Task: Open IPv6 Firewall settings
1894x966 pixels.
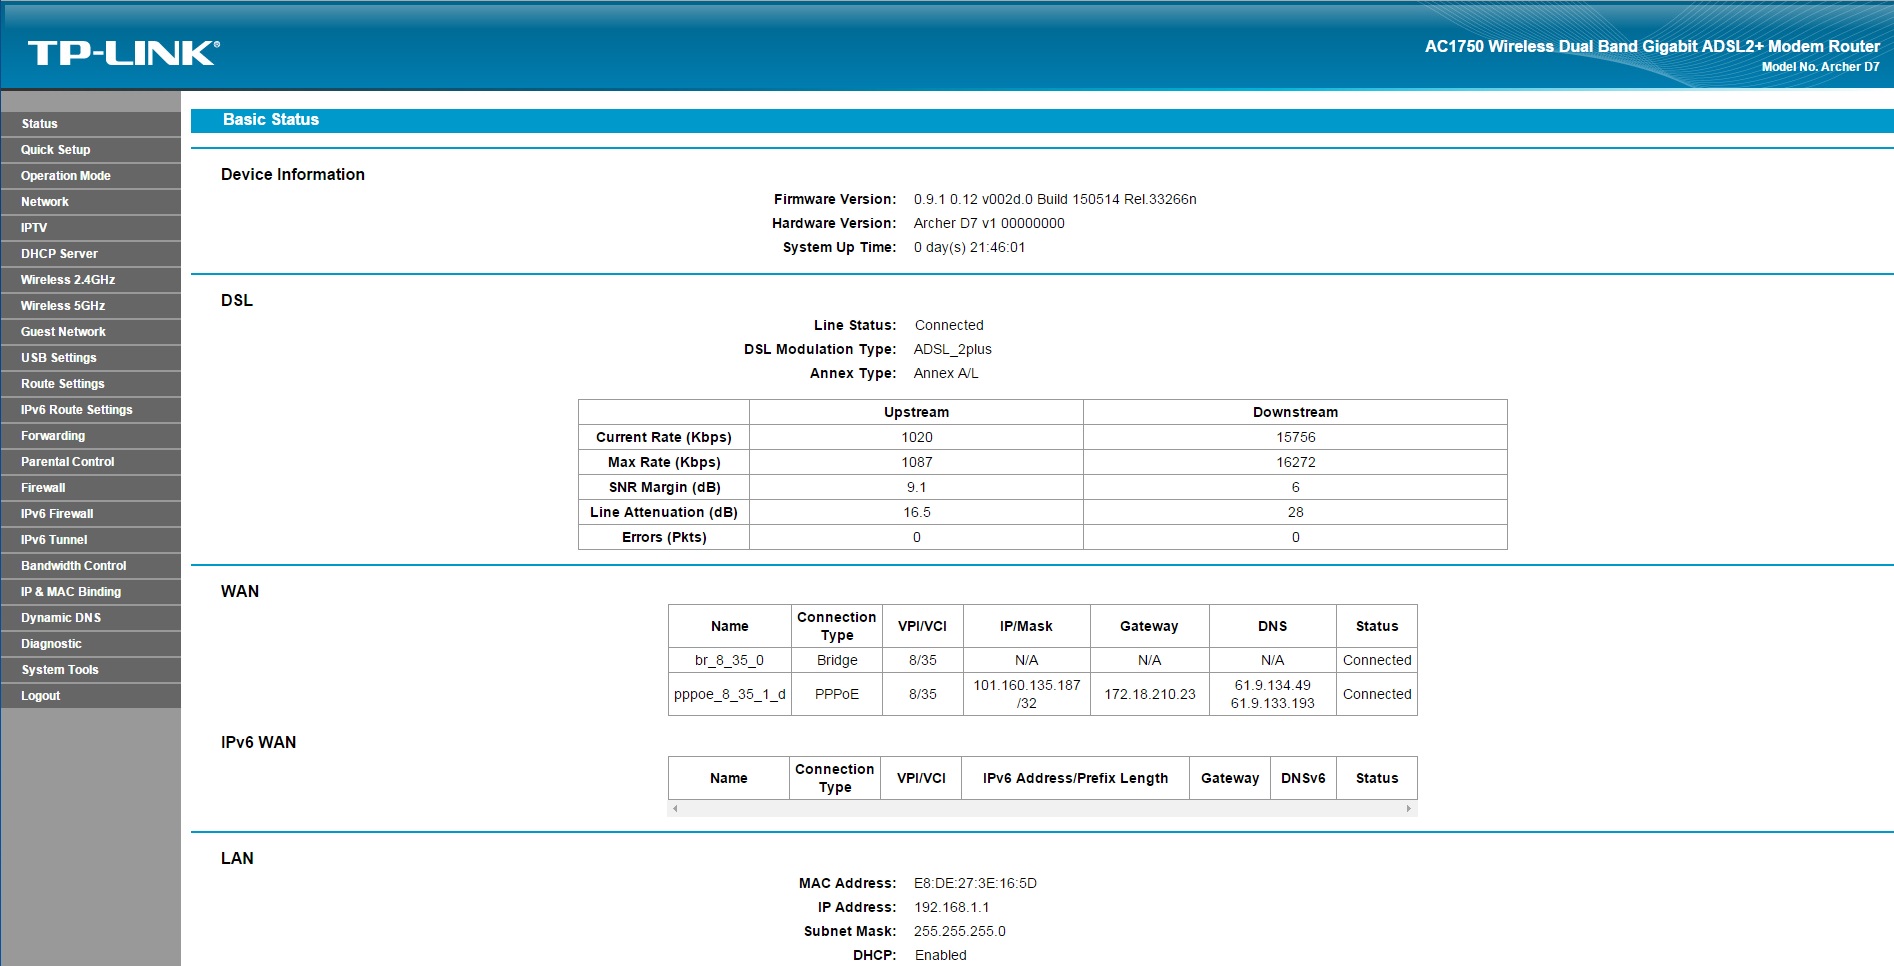Action: click(91, 514)
